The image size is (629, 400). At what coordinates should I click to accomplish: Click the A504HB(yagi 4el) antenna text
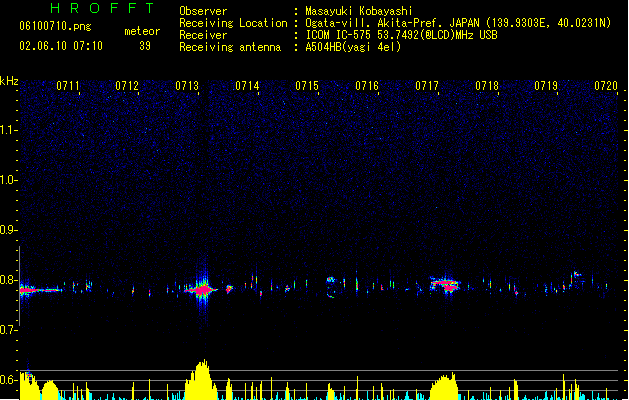coord(353,47)
